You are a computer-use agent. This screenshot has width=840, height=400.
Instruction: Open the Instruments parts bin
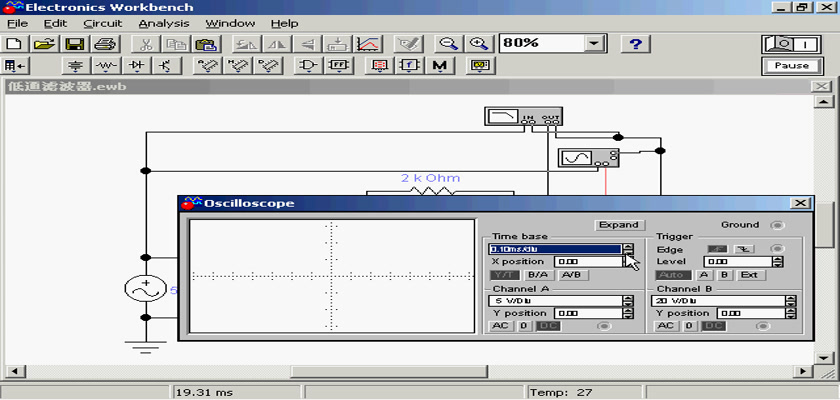click(x=480, y=66)
